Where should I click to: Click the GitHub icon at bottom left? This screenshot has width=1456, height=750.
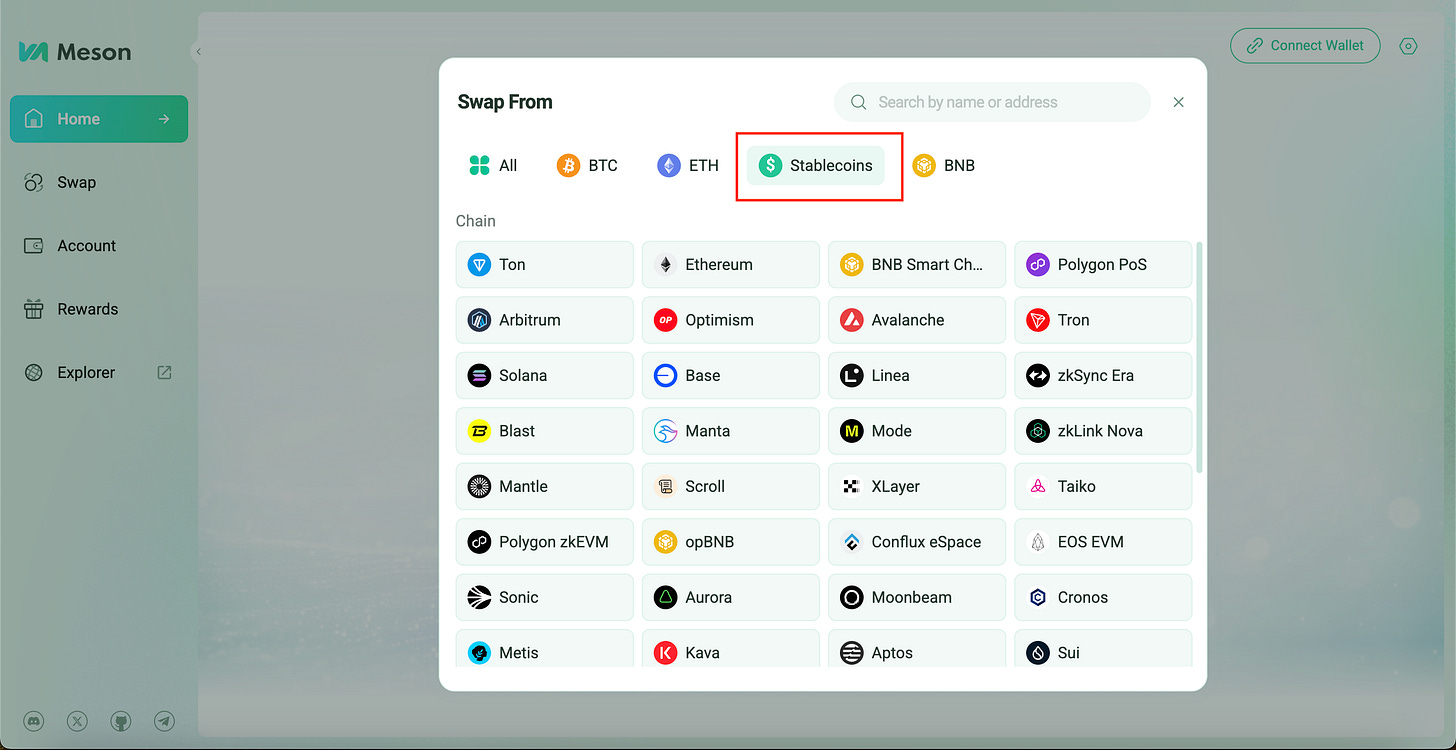pos(121,720)
